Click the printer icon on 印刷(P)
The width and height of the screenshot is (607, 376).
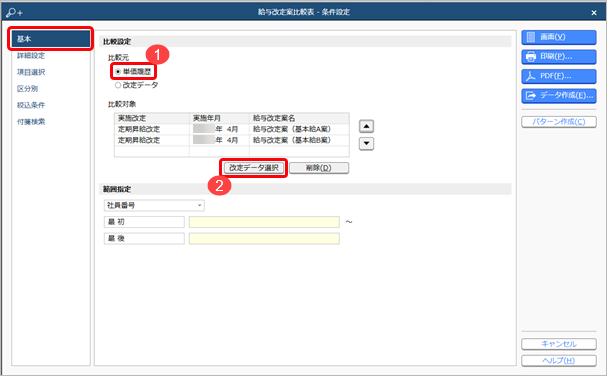click(x=531, y=57)
